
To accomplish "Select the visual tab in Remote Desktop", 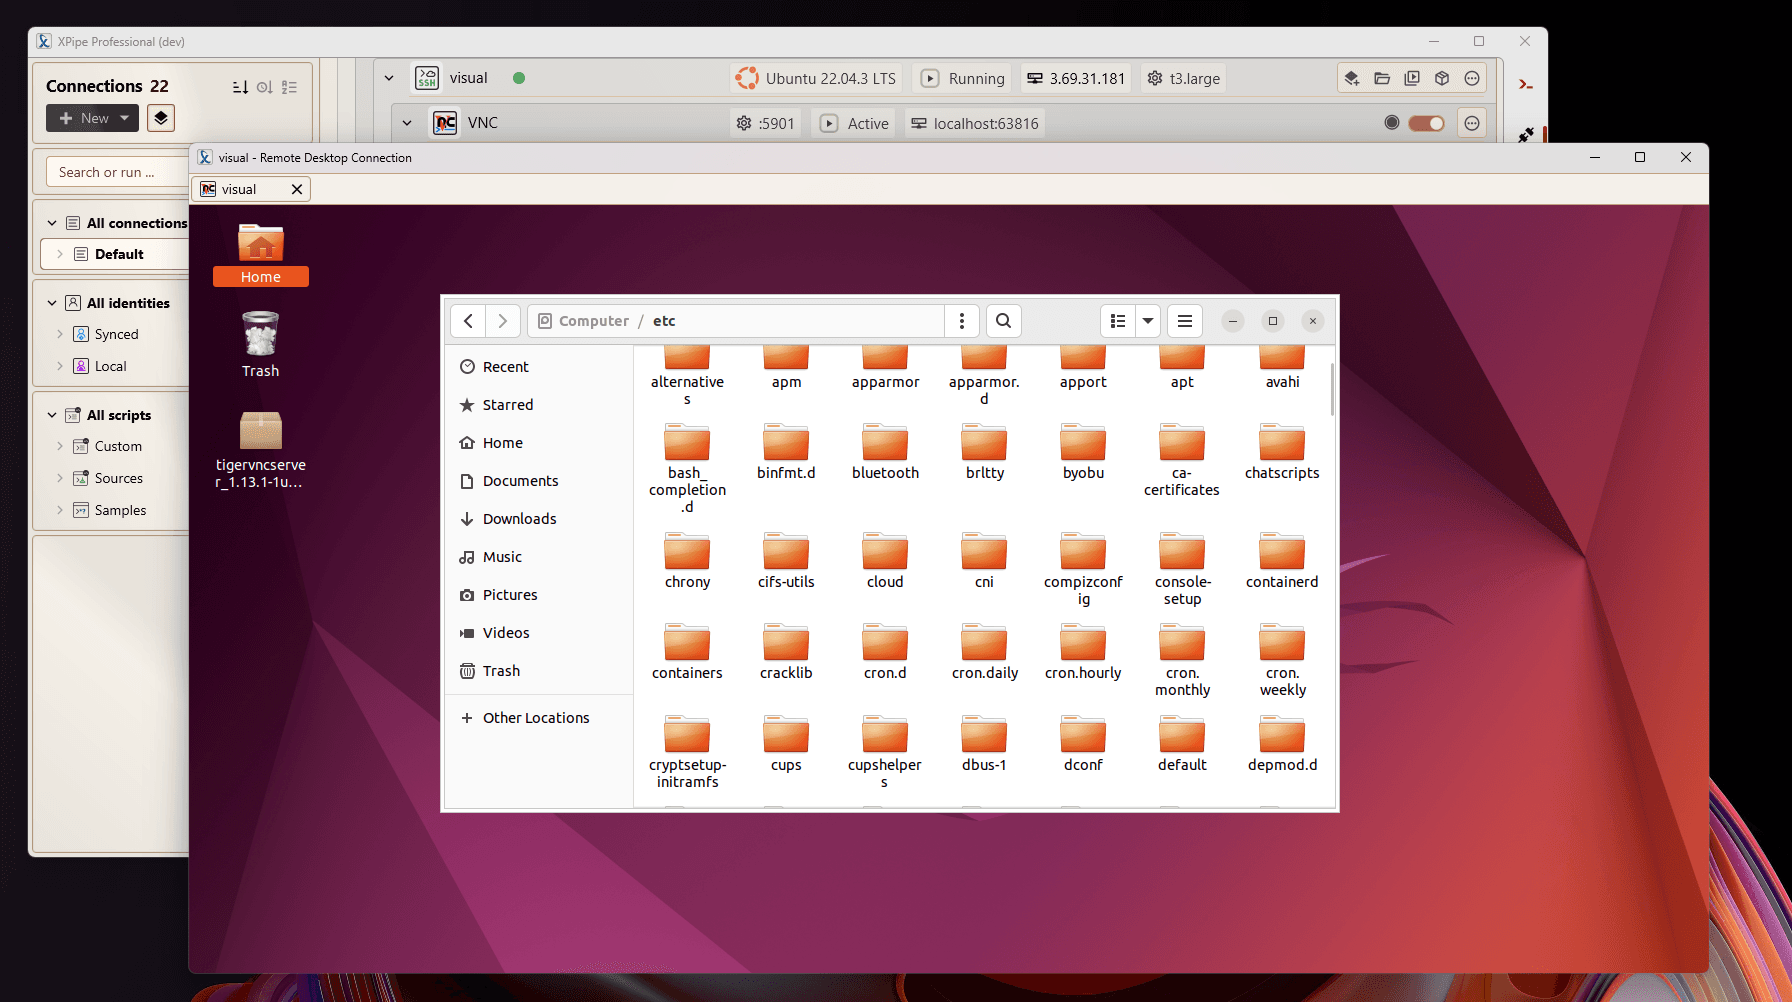I will click(250, 189).
